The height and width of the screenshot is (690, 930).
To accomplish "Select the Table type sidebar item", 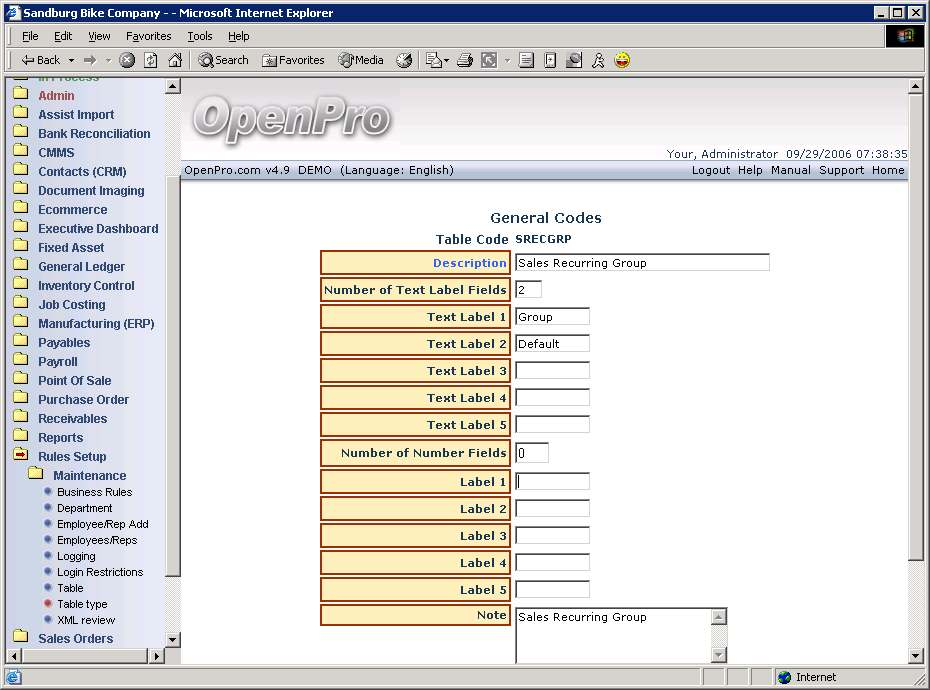I will click(x=82, y=604).
